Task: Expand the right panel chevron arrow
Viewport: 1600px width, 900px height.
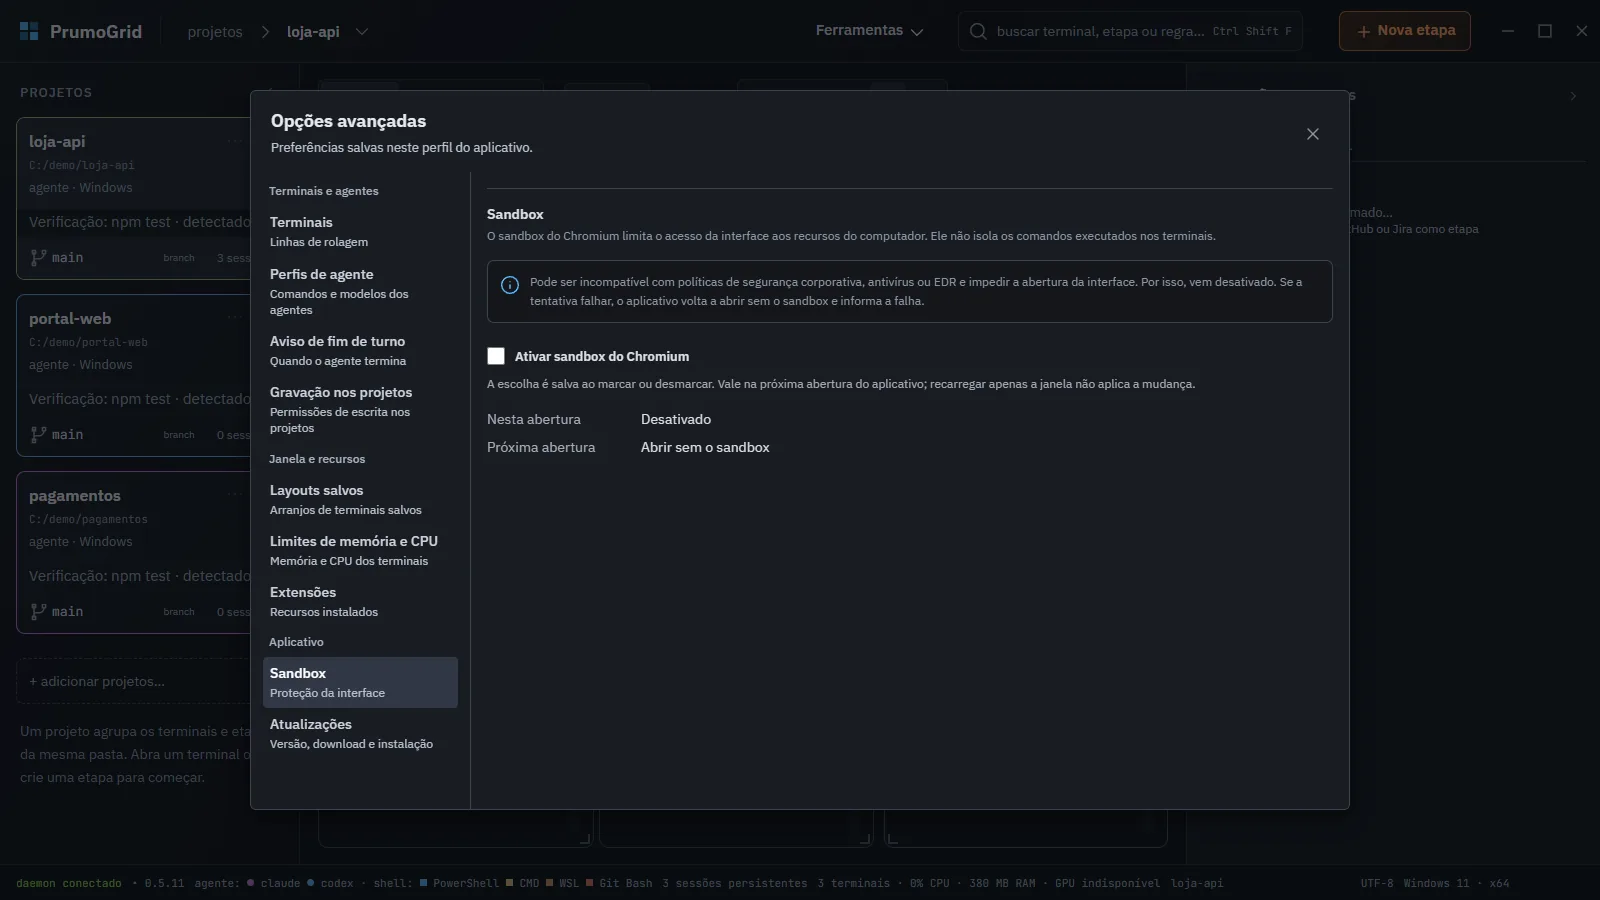Action: (x=1573, y=96)
